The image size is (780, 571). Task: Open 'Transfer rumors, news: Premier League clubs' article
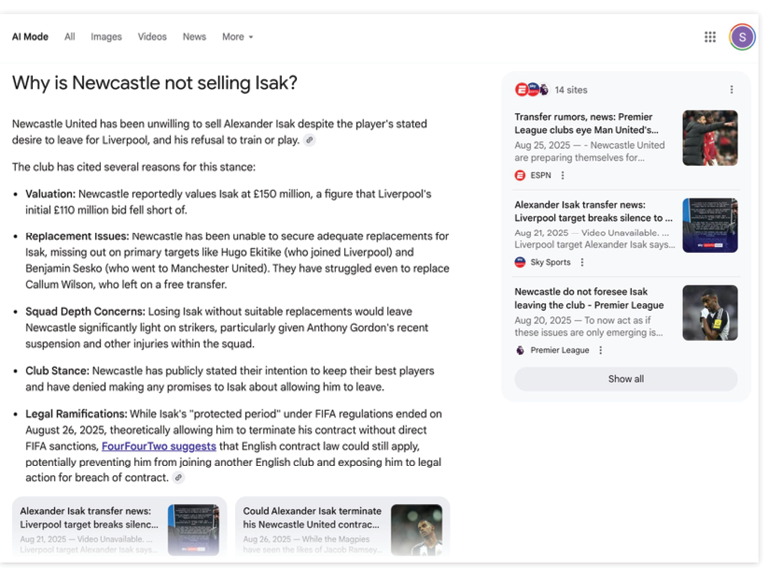586,123
